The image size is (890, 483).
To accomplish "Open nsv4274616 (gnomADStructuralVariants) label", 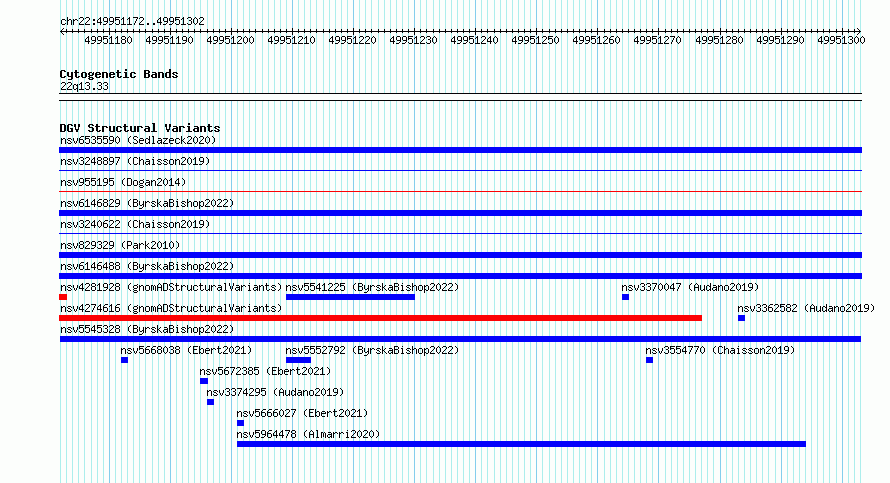I will (x=171, y=308).
